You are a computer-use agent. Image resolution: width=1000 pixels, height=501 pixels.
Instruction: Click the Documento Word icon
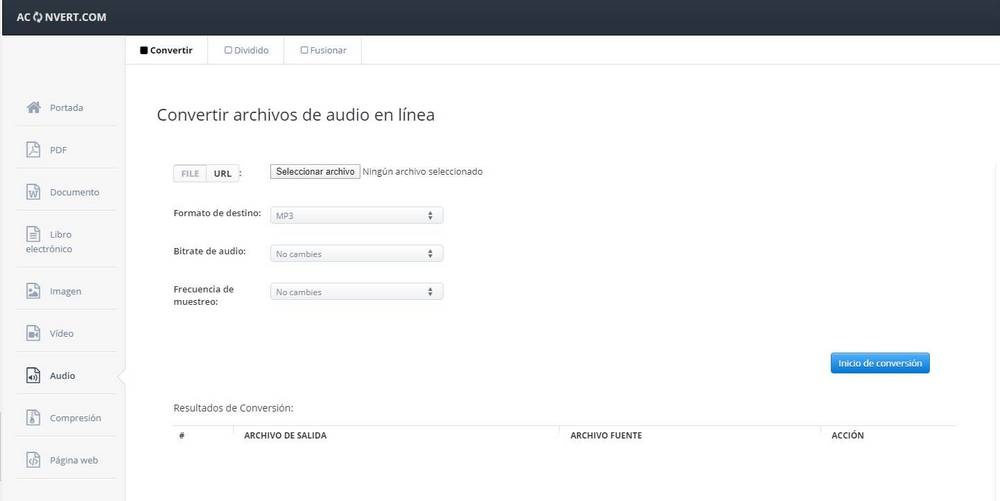click(x=33, y=192)
